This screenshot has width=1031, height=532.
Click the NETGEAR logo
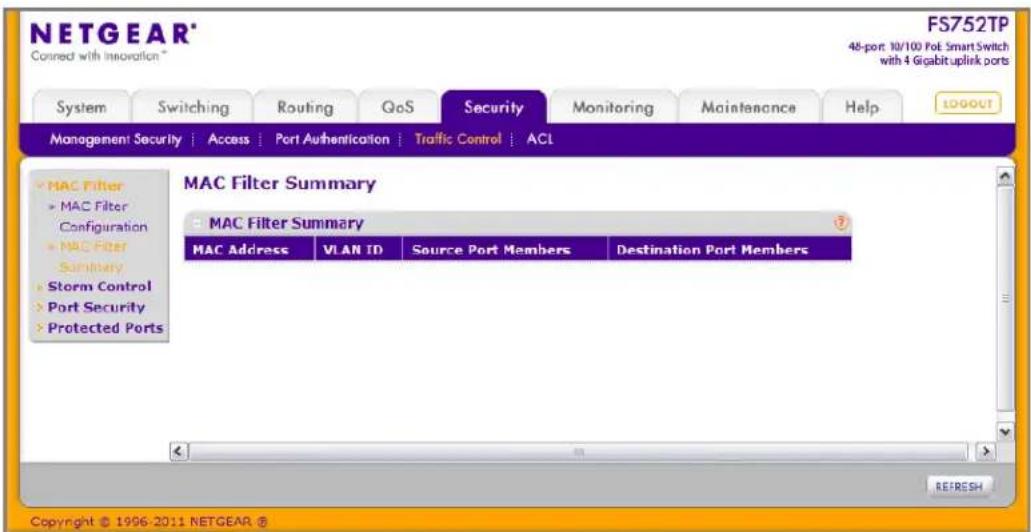coord(114,33)
